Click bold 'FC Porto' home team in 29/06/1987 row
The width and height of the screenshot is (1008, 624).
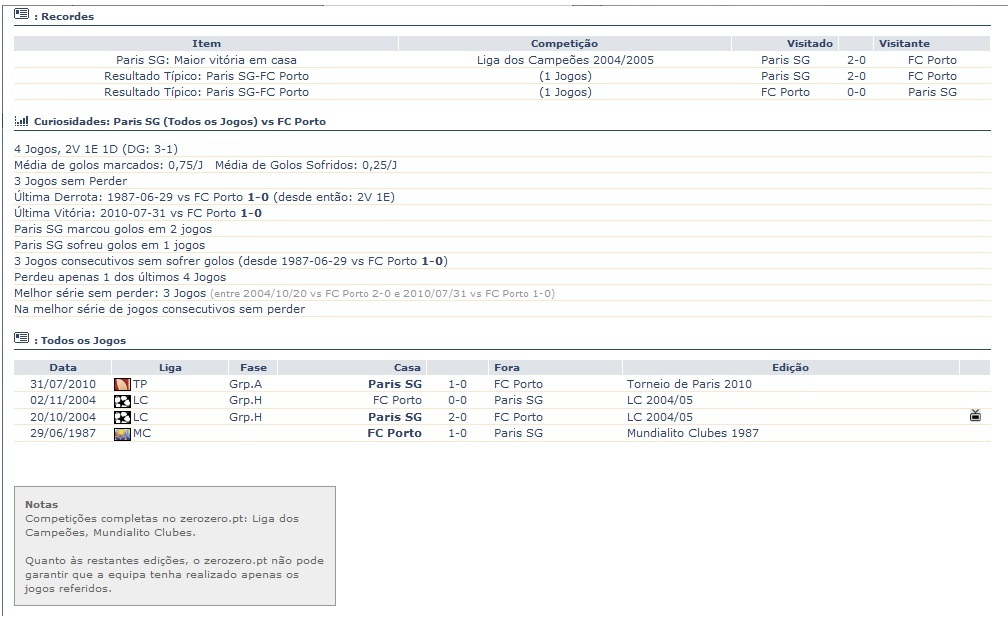pos(394,433)
